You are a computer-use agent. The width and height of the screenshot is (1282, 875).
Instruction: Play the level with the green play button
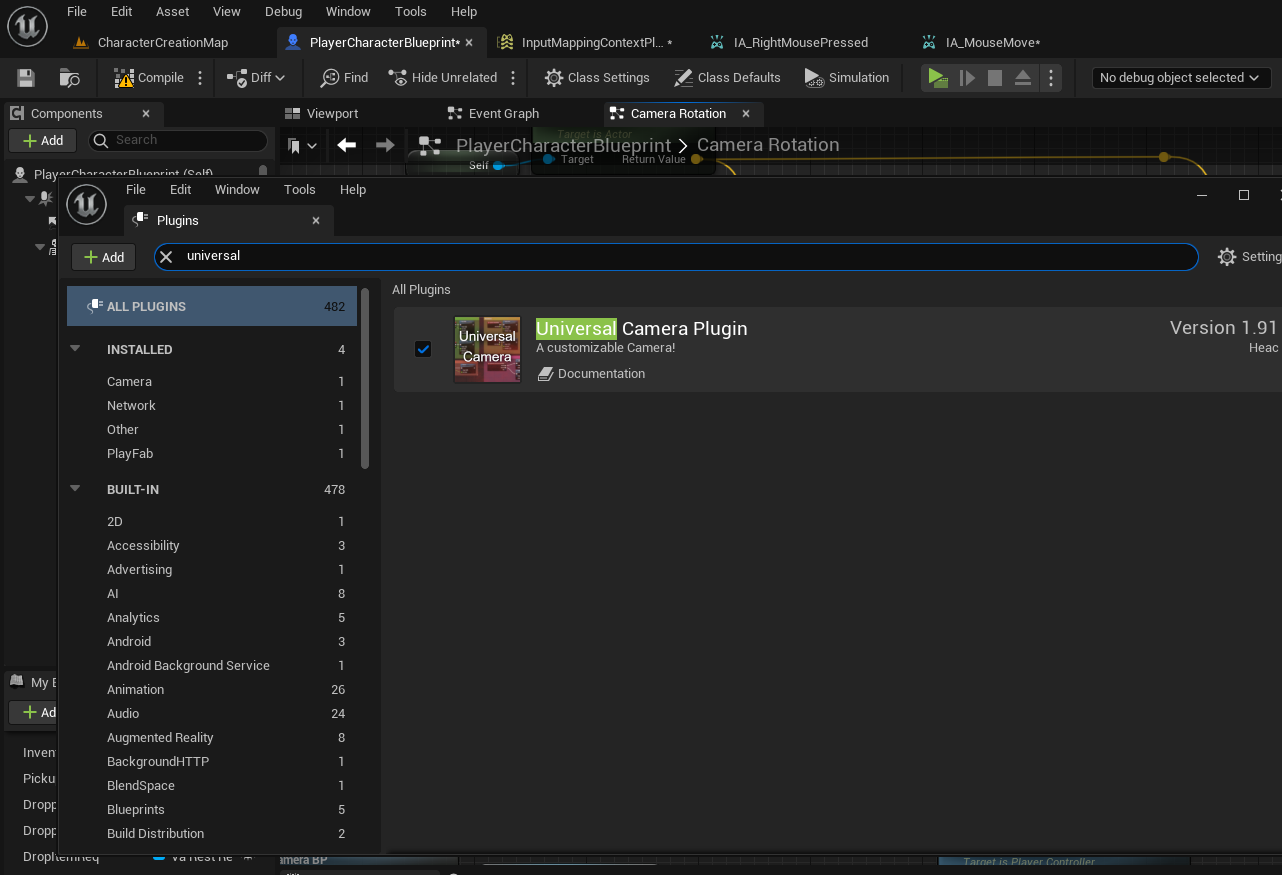point(937,77)
